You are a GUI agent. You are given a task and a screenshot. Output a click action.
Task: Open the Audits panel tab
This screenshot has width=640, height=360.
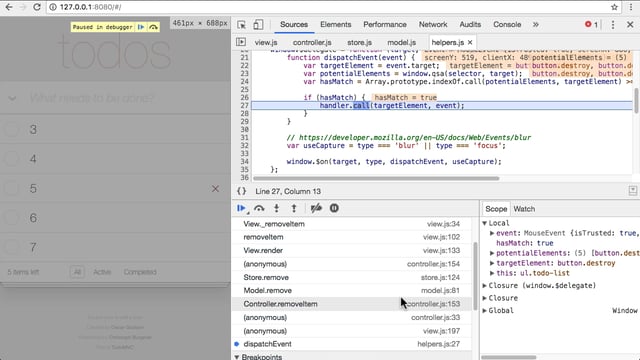click(x=470, y=24)
